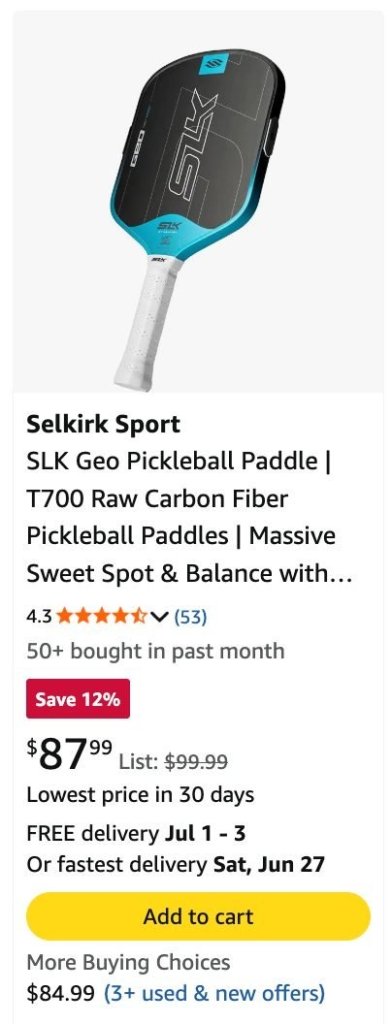Click the struck-through $99.99 list price
Screen dimensions: 392x1024
[195, 761]
